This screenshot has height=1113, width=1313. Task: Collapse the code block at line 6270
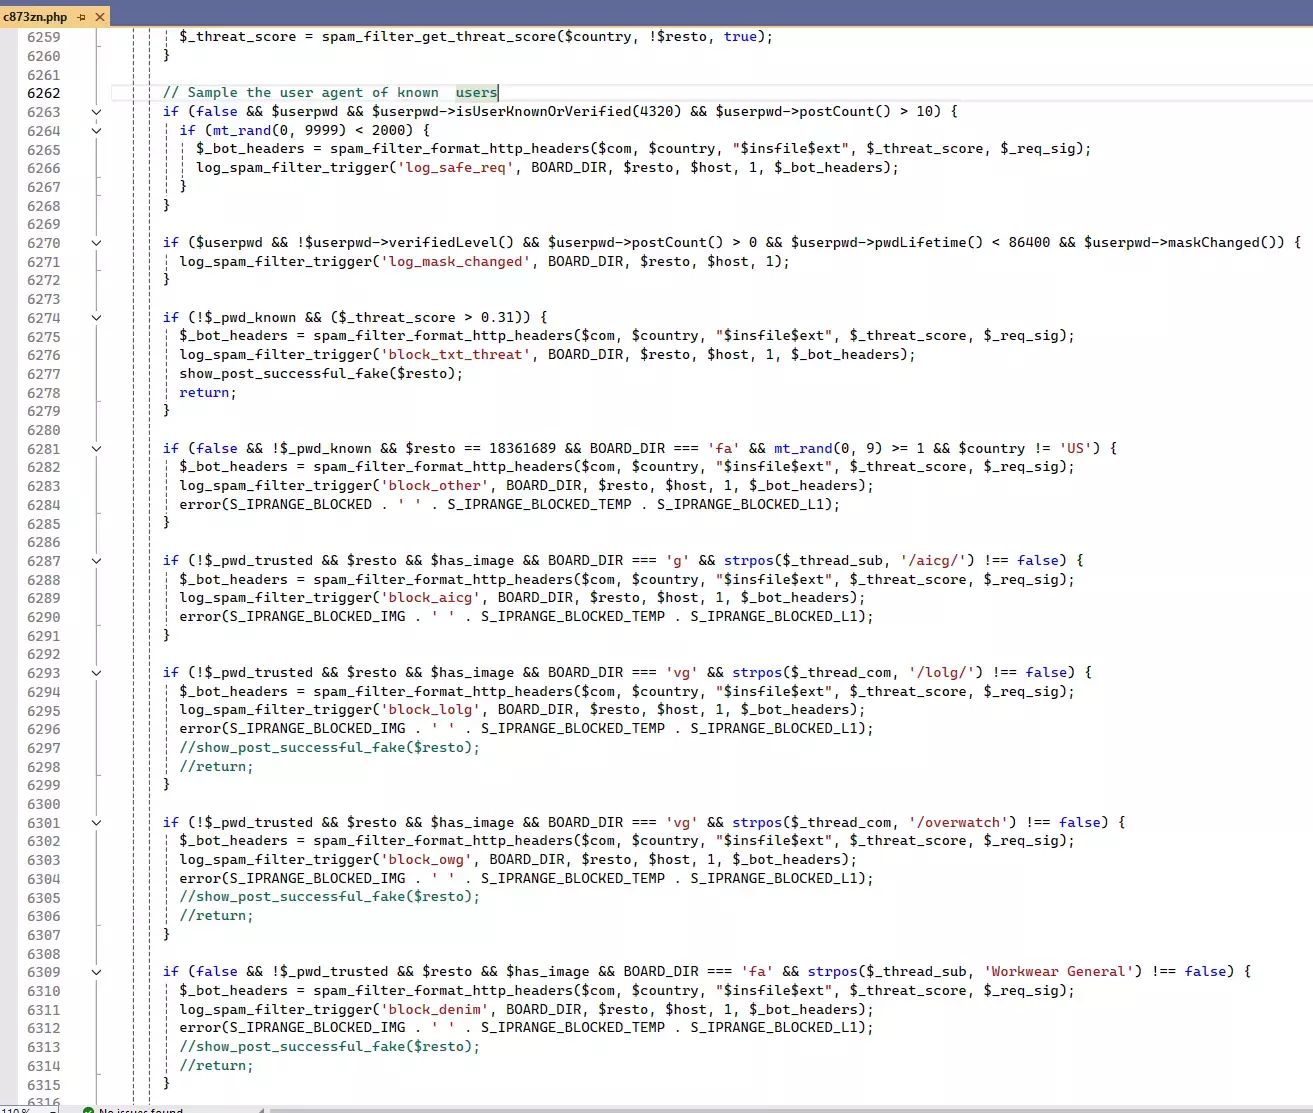(x=96, y=243)
